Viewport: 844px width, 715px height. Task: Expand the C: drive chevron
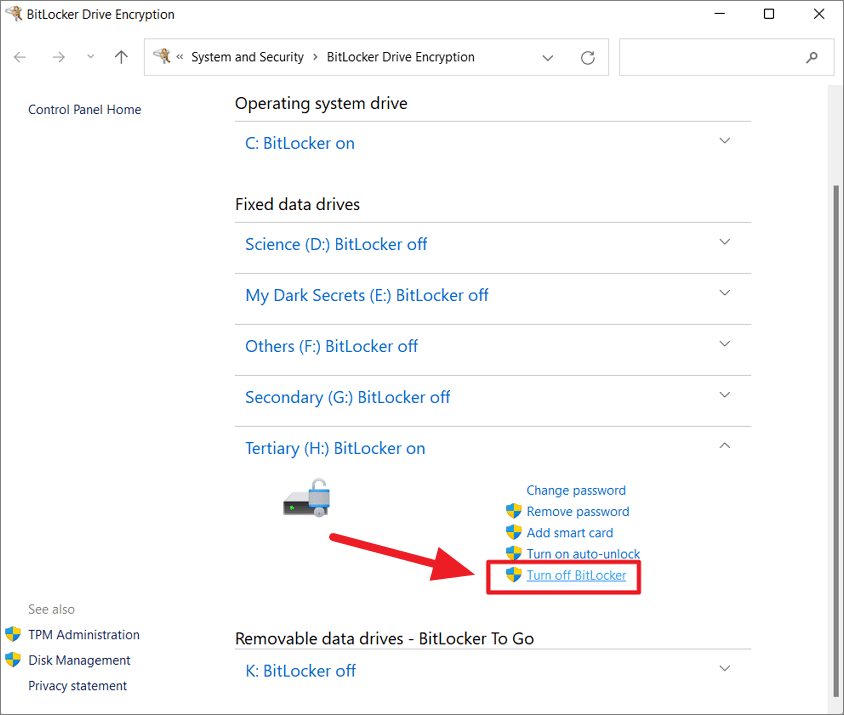point(725,141)
